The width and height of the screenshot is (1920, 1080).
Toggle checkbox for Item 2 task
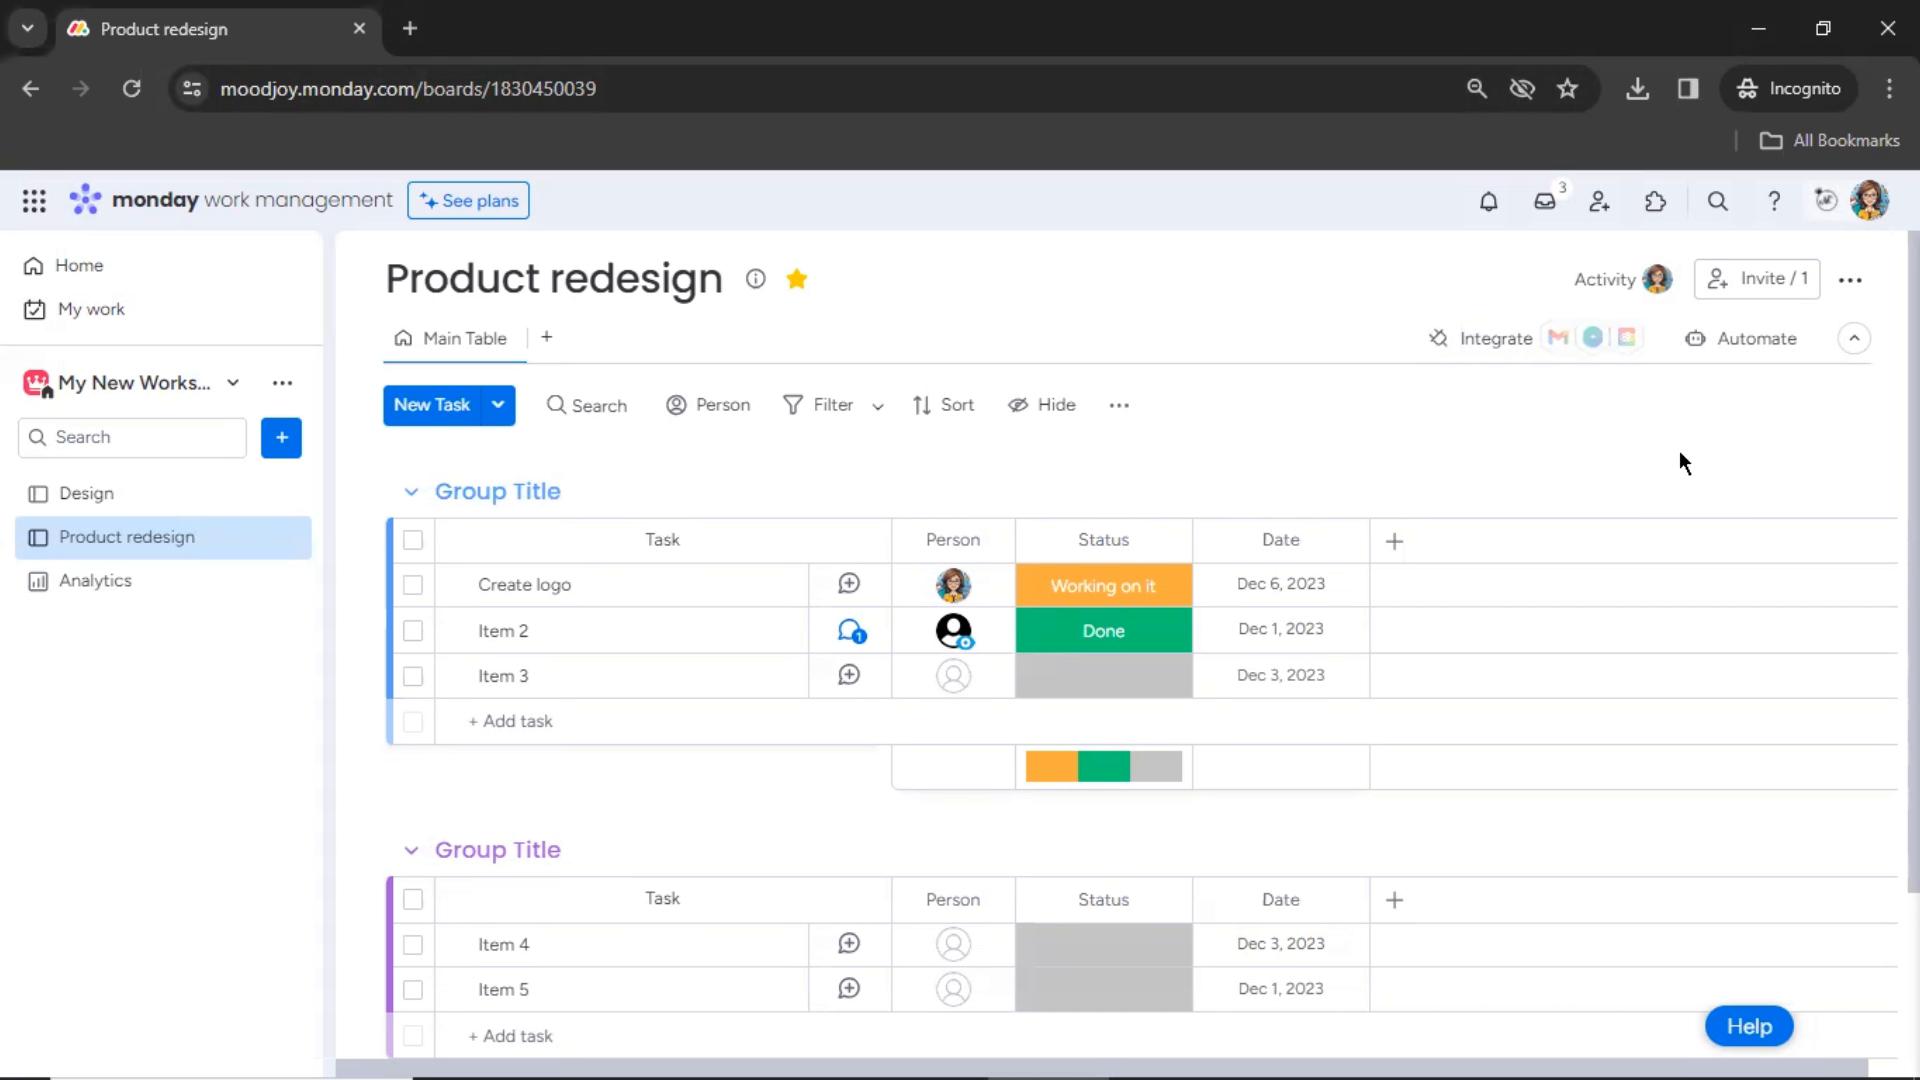[413, 629]
